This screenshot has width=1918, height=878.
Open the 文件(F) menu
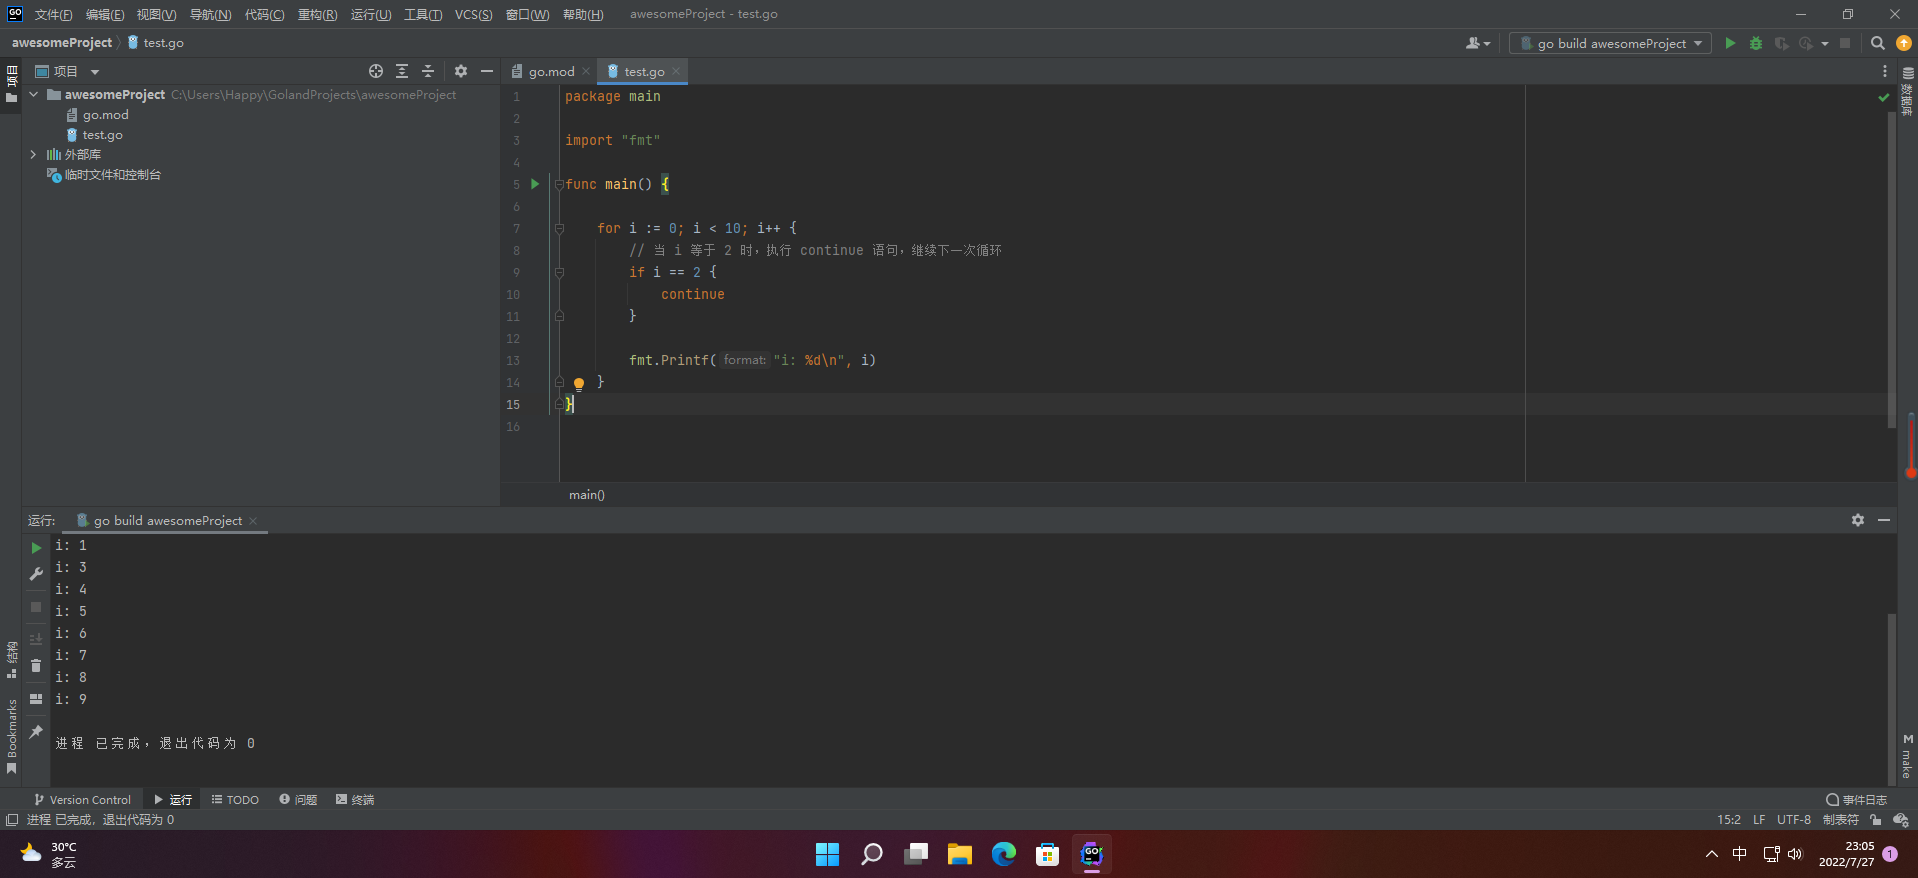point(53,14)
